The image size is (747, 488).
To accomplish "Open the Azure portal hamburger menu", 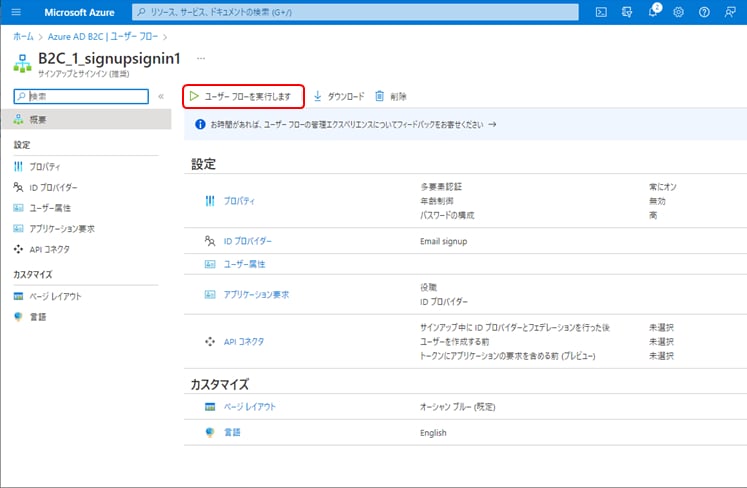I will pos(16,12).
